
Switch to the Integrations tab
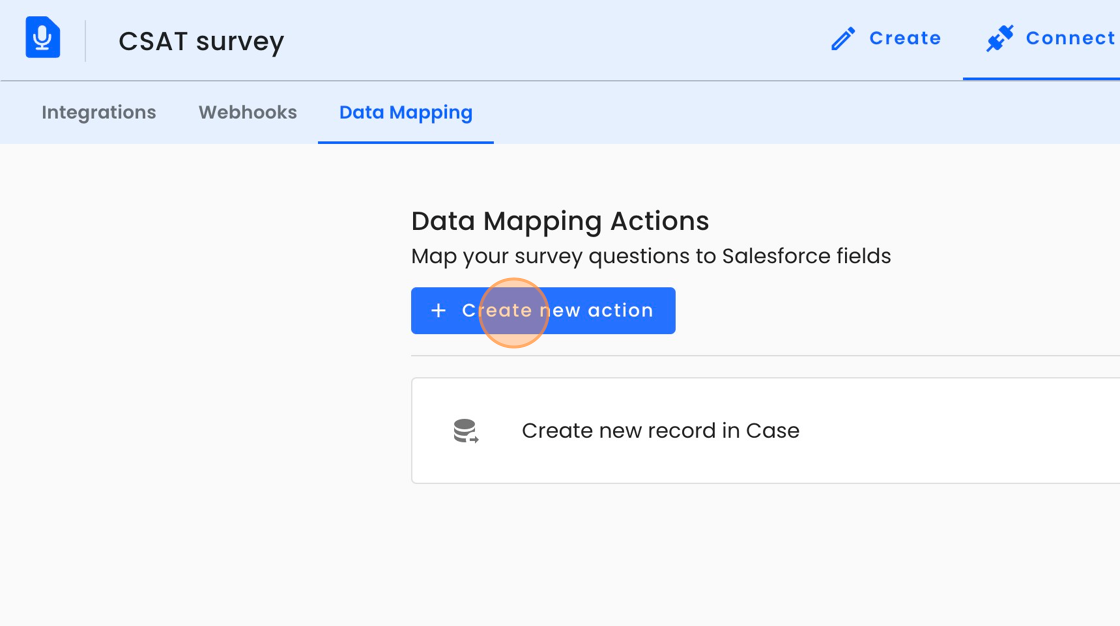click(99, 112)
